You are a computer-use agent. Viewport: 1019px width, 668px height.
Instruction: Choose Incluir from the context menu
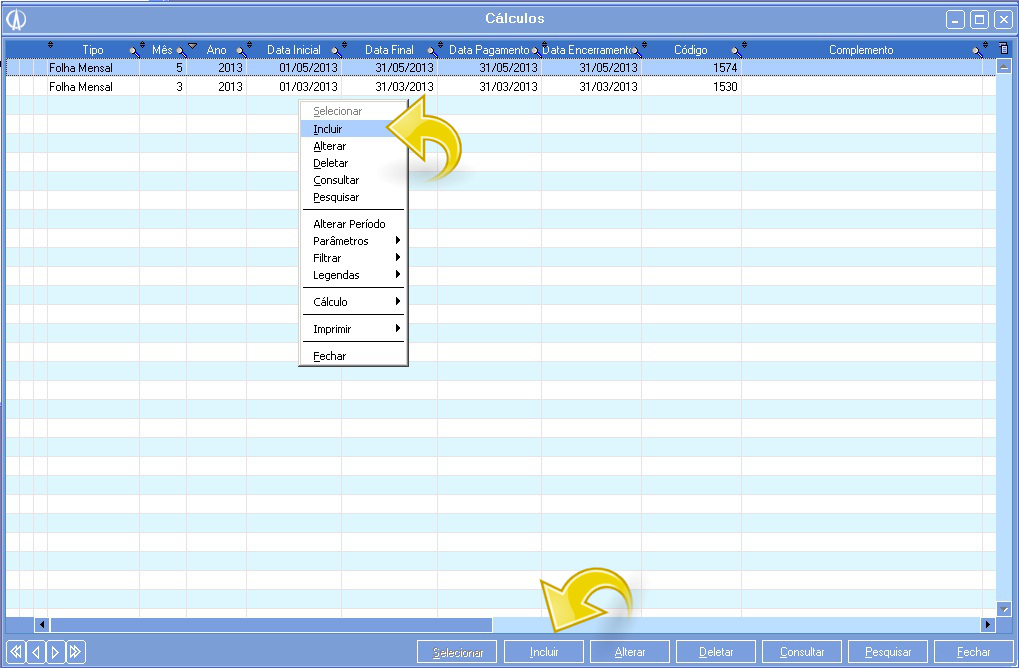(x=353, y=129)
